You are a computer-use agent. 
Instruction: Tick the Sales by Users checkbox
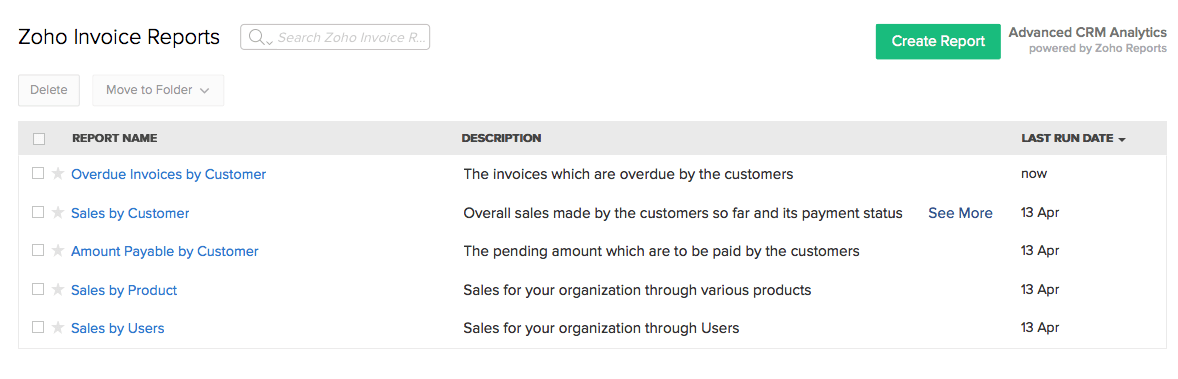(38, 328)
